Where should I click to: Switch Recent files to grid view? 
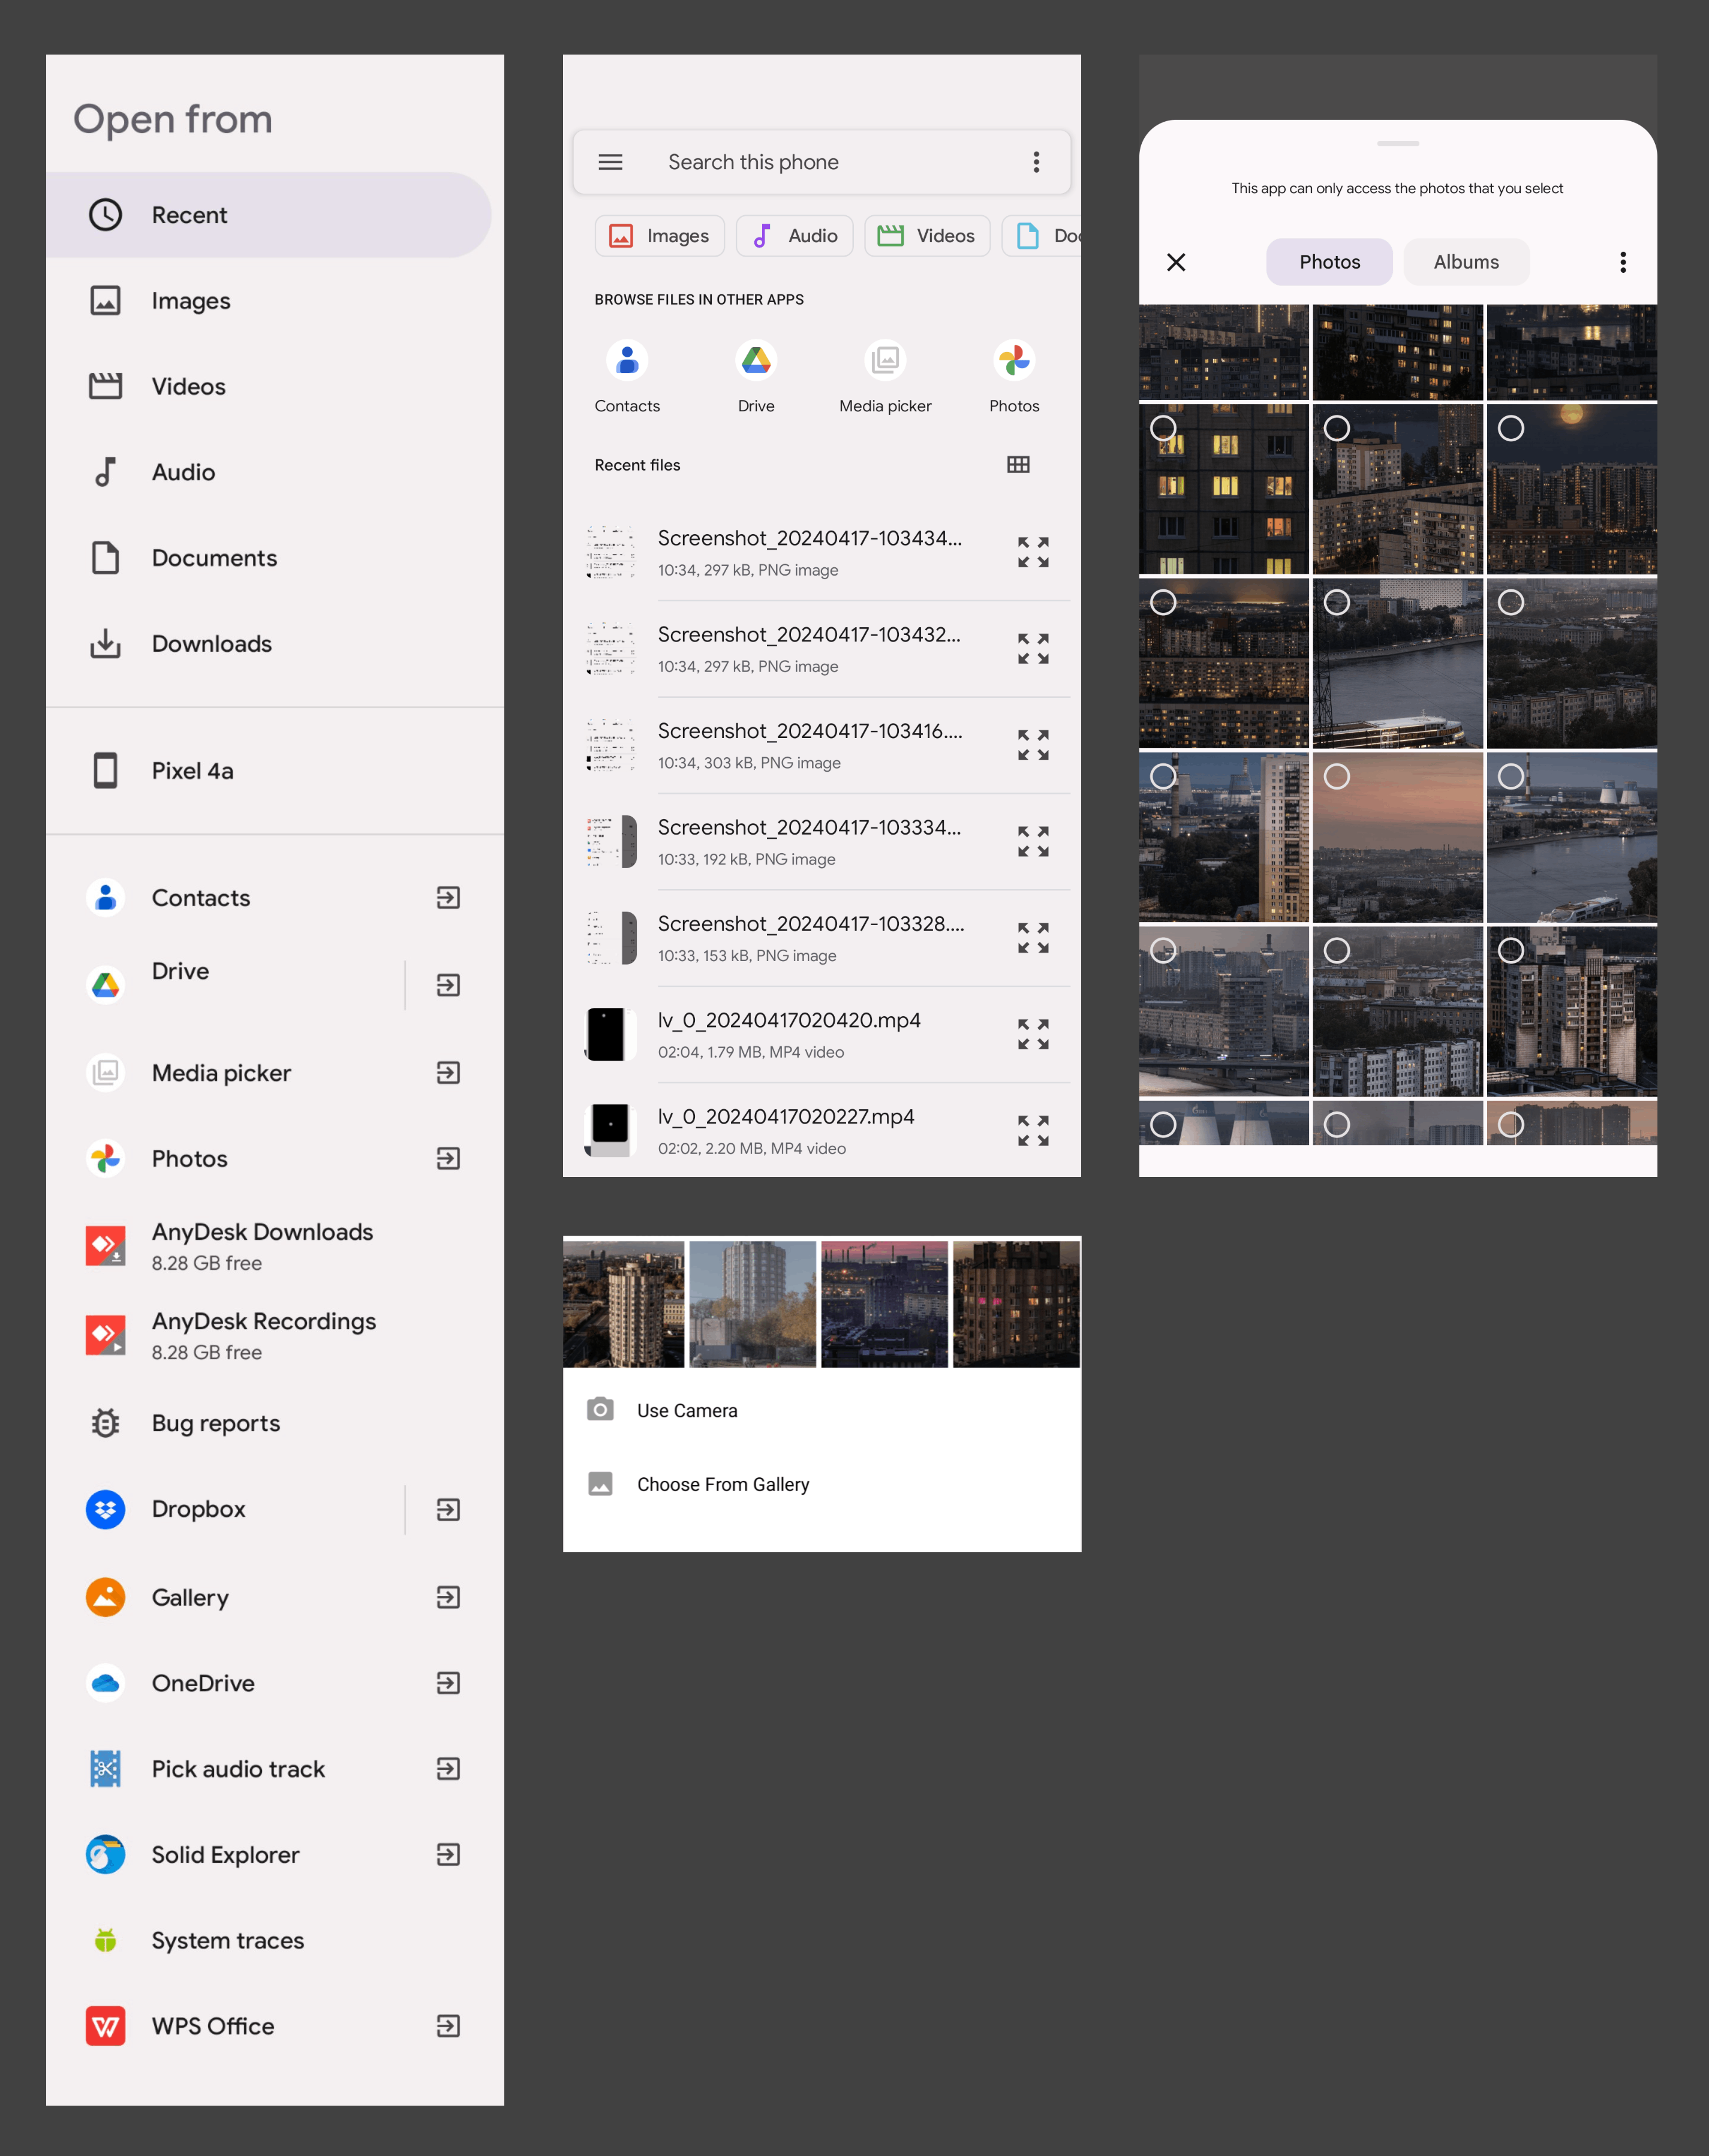(x=1017, y=464)
